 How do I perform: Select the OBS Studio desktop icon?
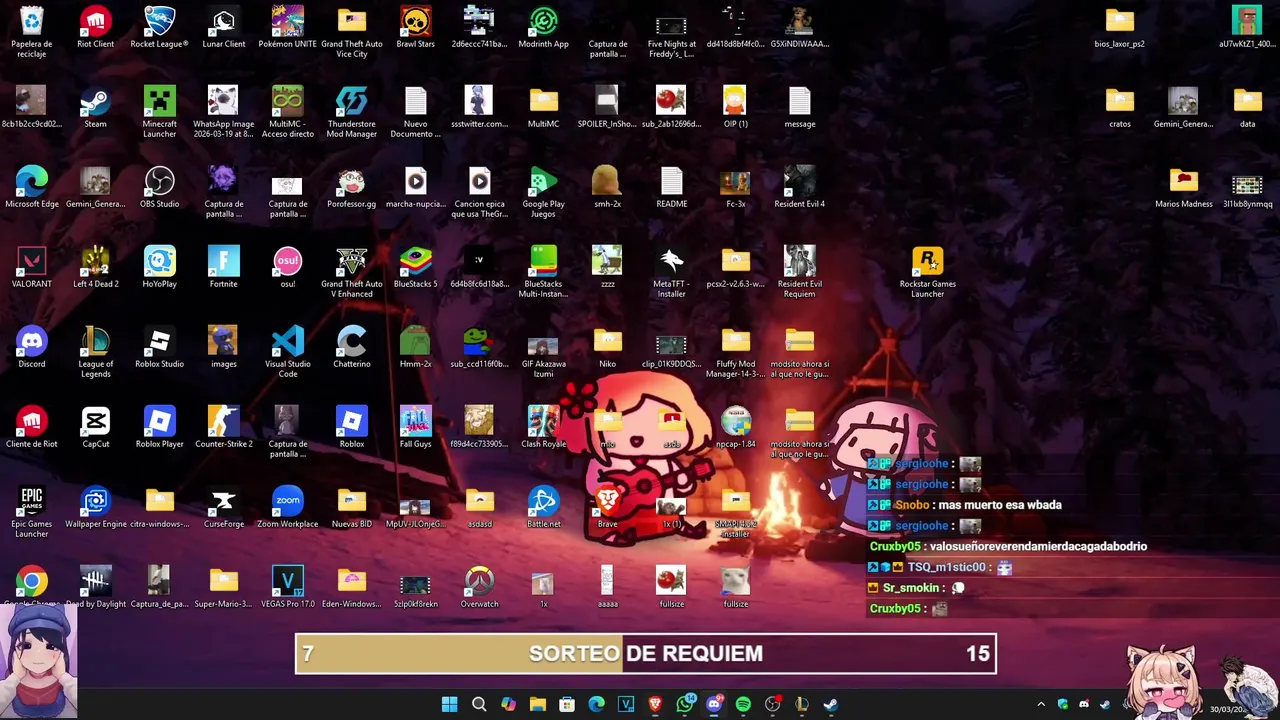point(159,188)
